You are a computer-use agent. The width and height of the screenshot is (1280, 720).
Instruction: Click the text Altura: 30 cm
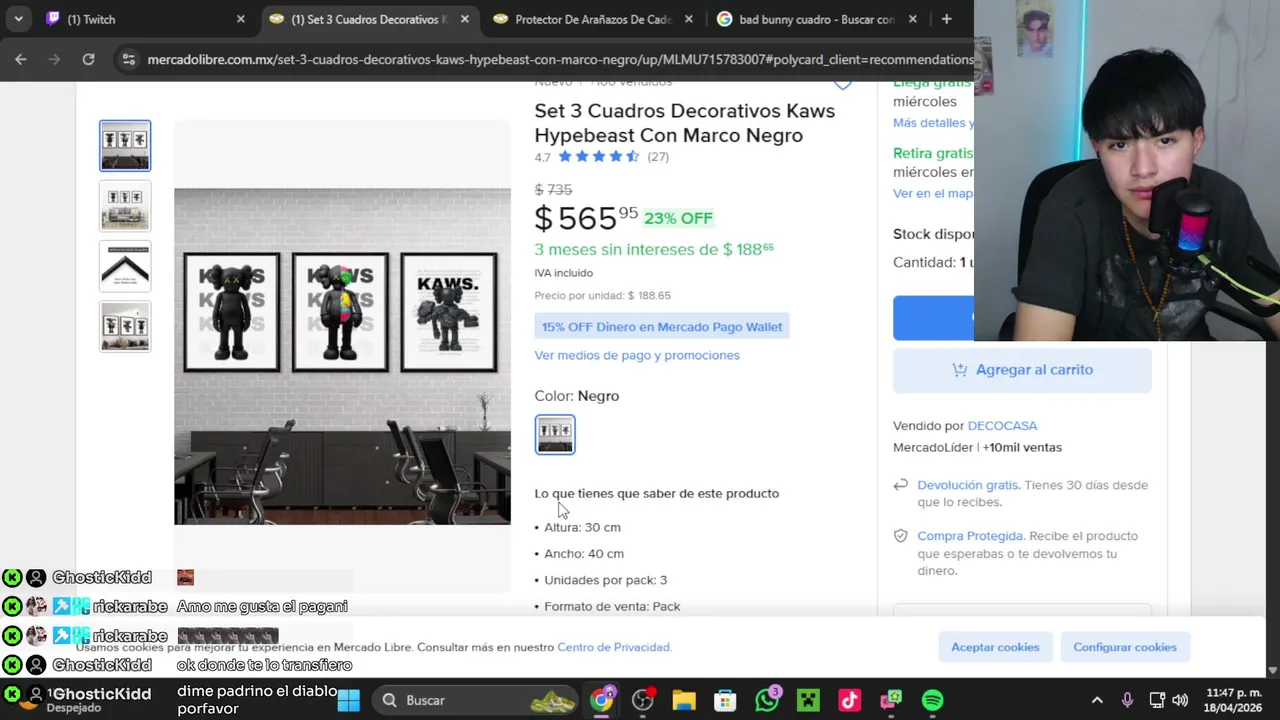pyautogui.click(x=582, y=527)
